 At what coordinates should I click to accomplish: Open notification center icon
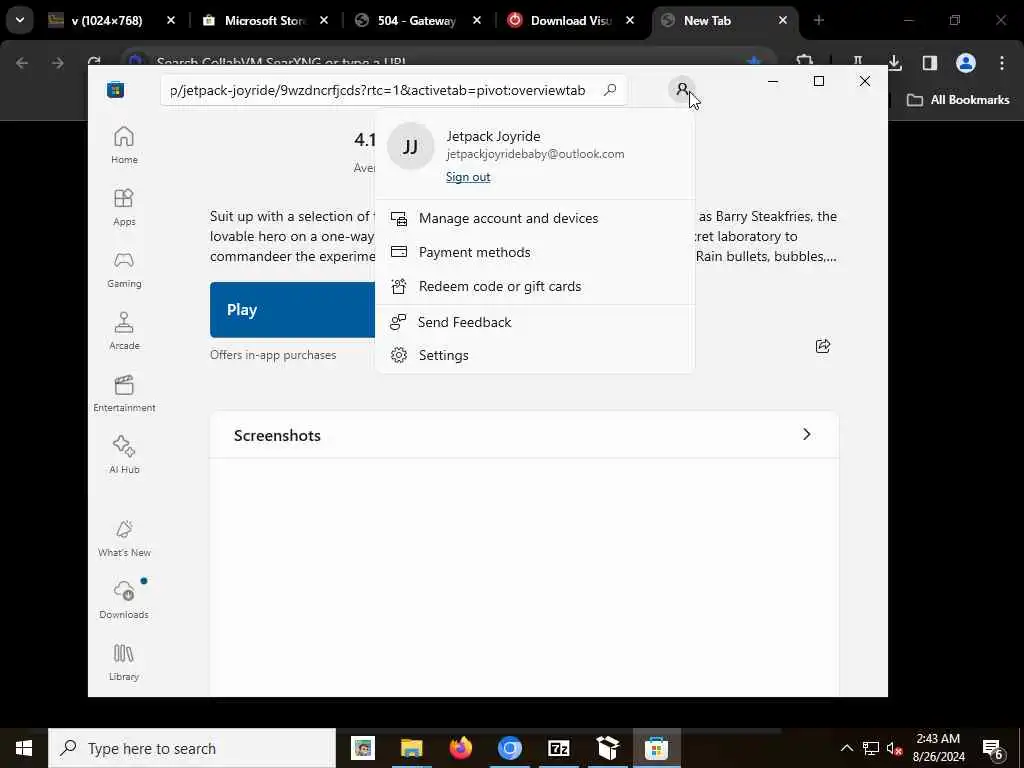(x=993, y=749)
